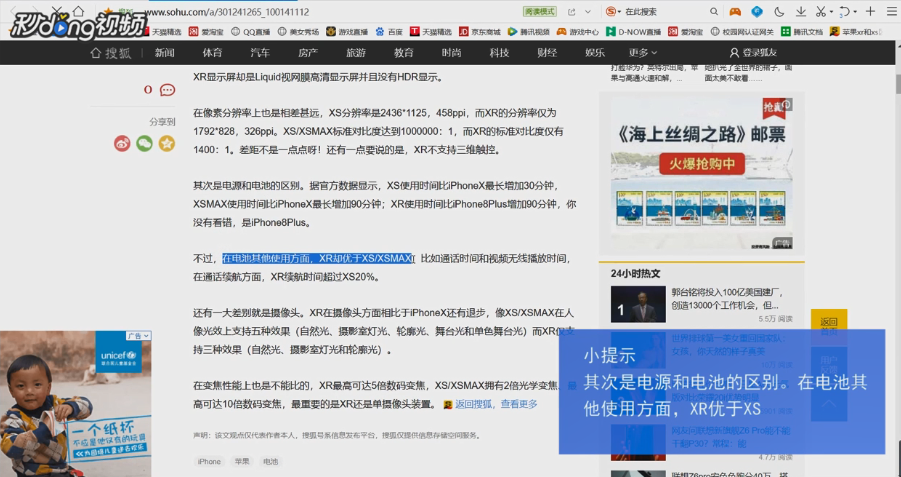Viewport: 901px width, 477px height.
Task: Click the blue shield extension icon
Action: (x=757, y=11)
